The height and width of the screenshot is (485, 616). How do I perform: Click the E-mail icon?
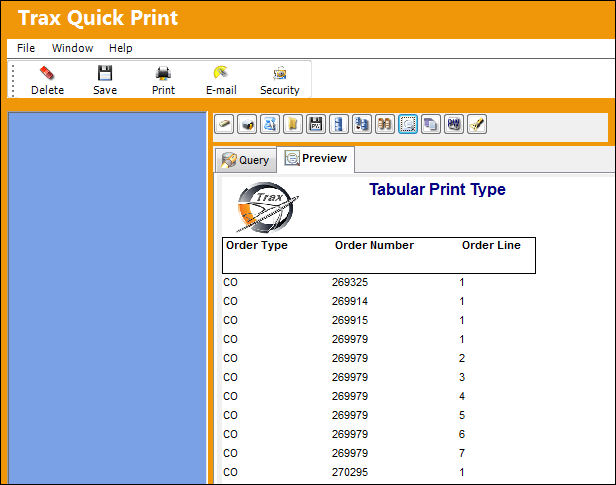[221, 72]
